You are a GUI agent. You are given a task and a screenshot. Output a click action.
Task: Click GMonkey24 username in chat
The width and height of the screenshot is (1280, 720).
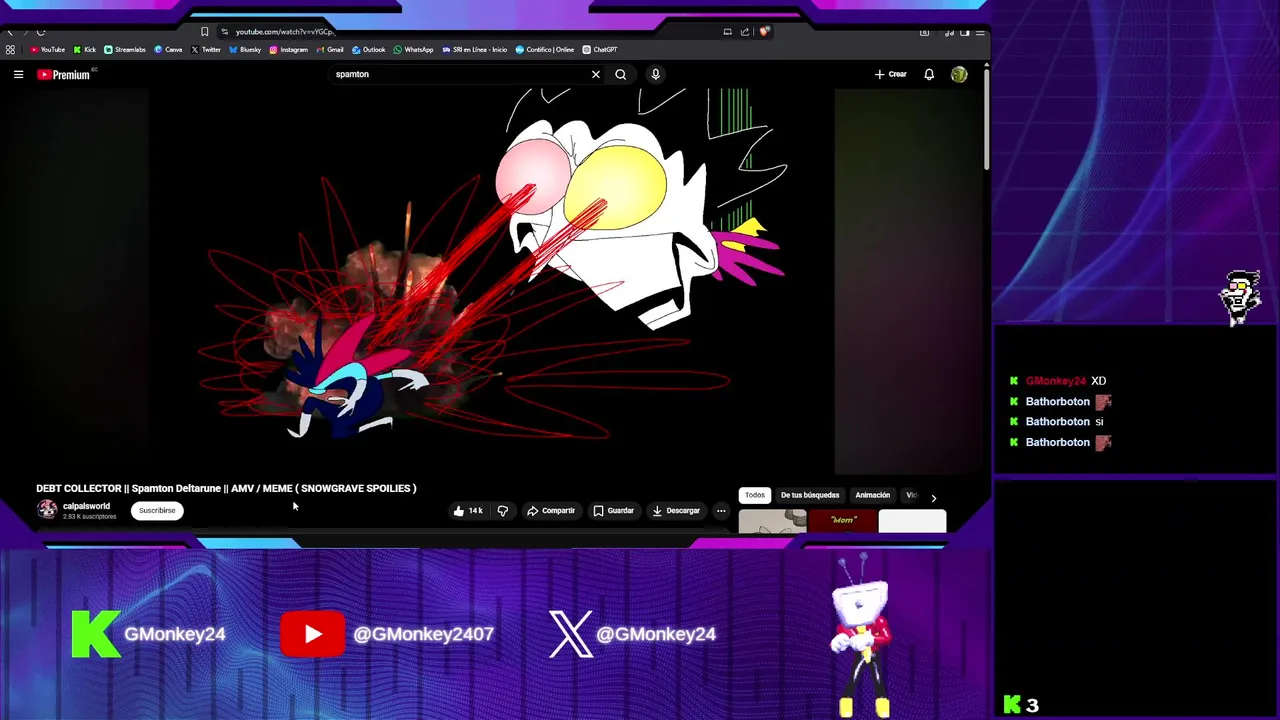[x=1056, y=381]
